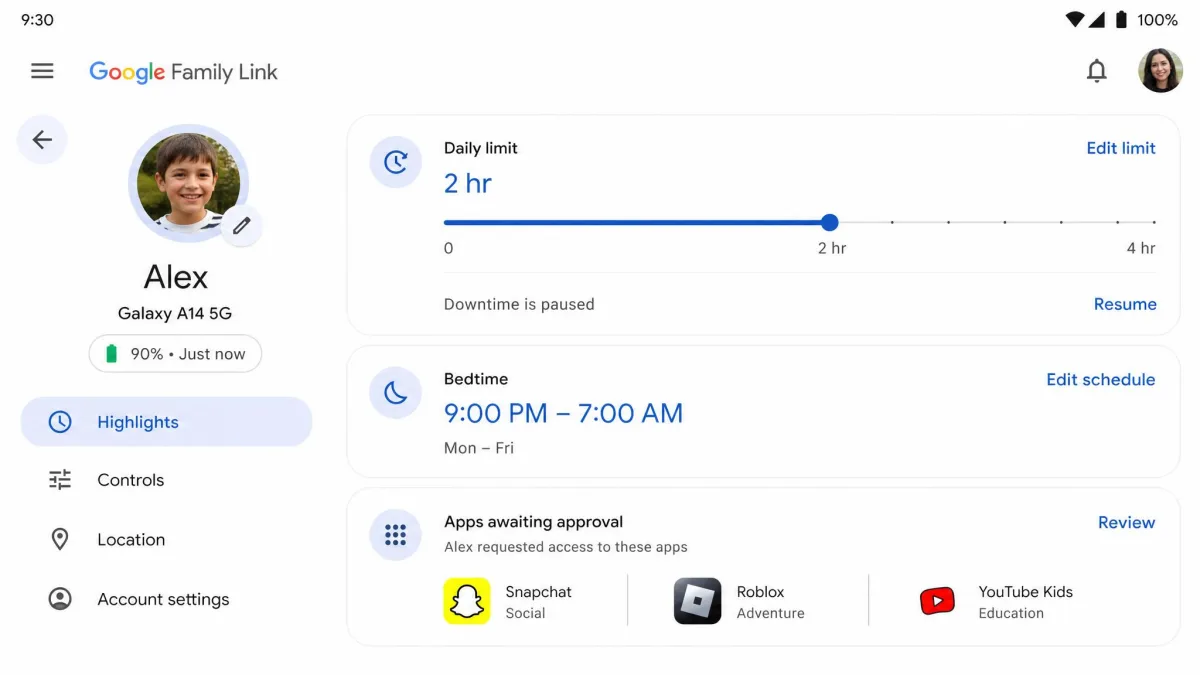Open the hamburger navigation menu
The image size is (1200, 675).
42,71
